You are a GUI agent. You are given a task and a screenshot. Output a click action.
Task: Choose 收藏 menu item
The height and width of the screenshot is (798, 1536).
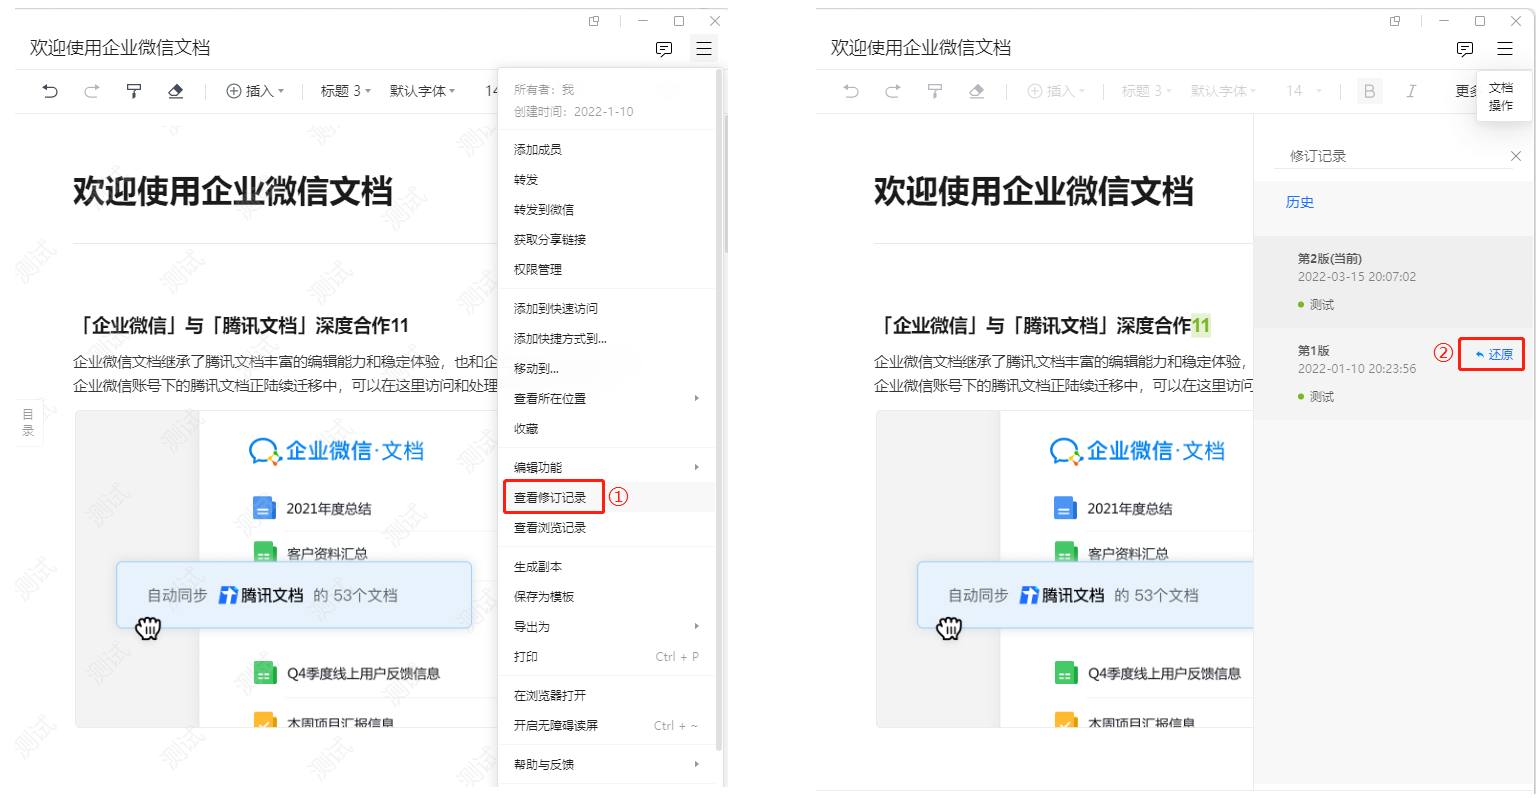point(606,428)
